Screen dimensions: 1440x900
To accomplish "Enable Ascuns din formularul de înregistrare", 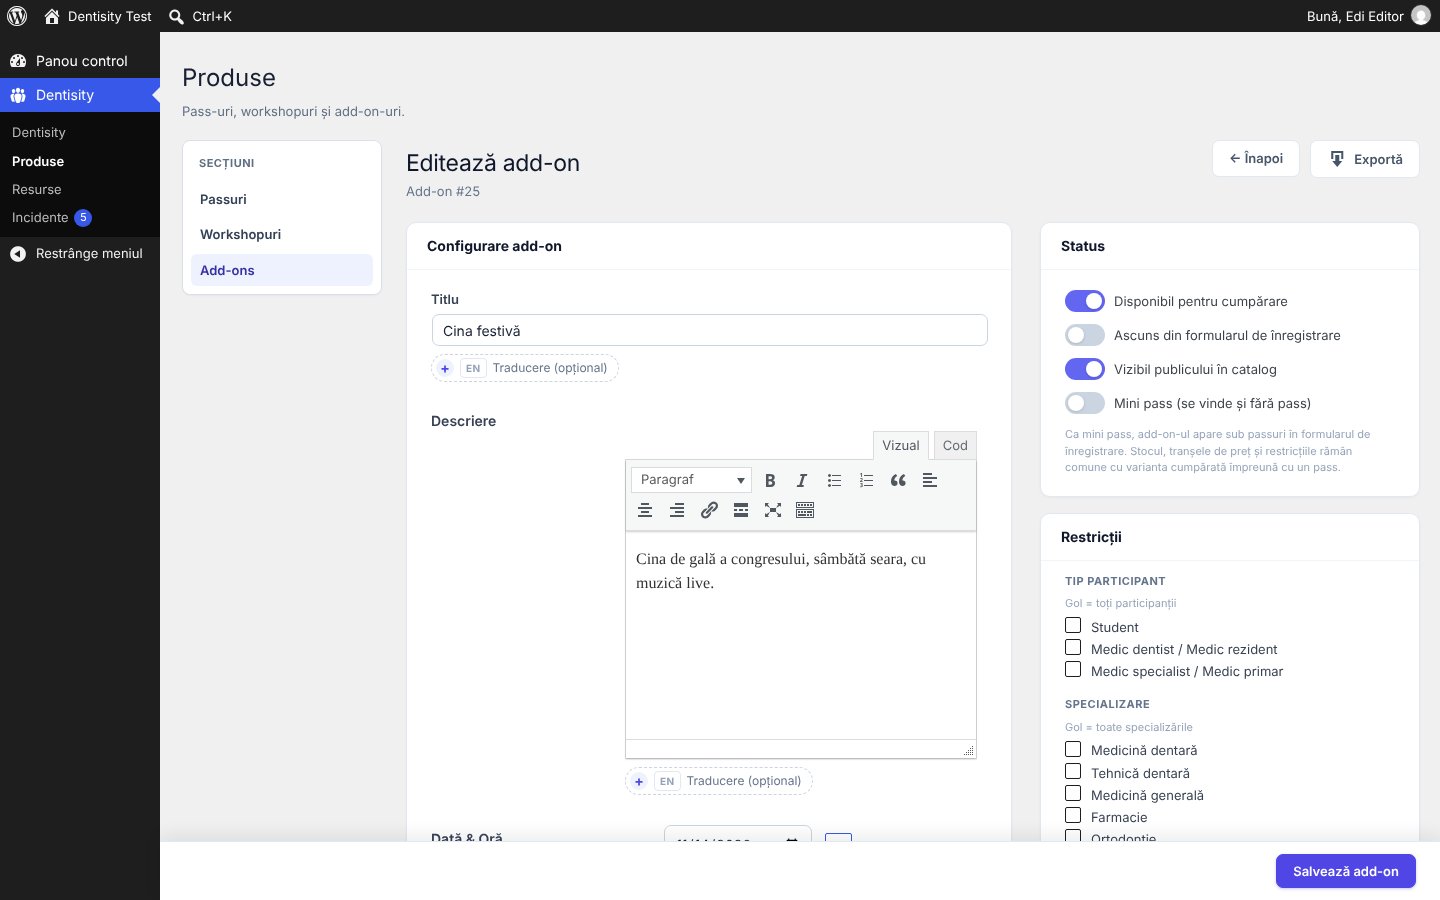I will coord(1085,335).
